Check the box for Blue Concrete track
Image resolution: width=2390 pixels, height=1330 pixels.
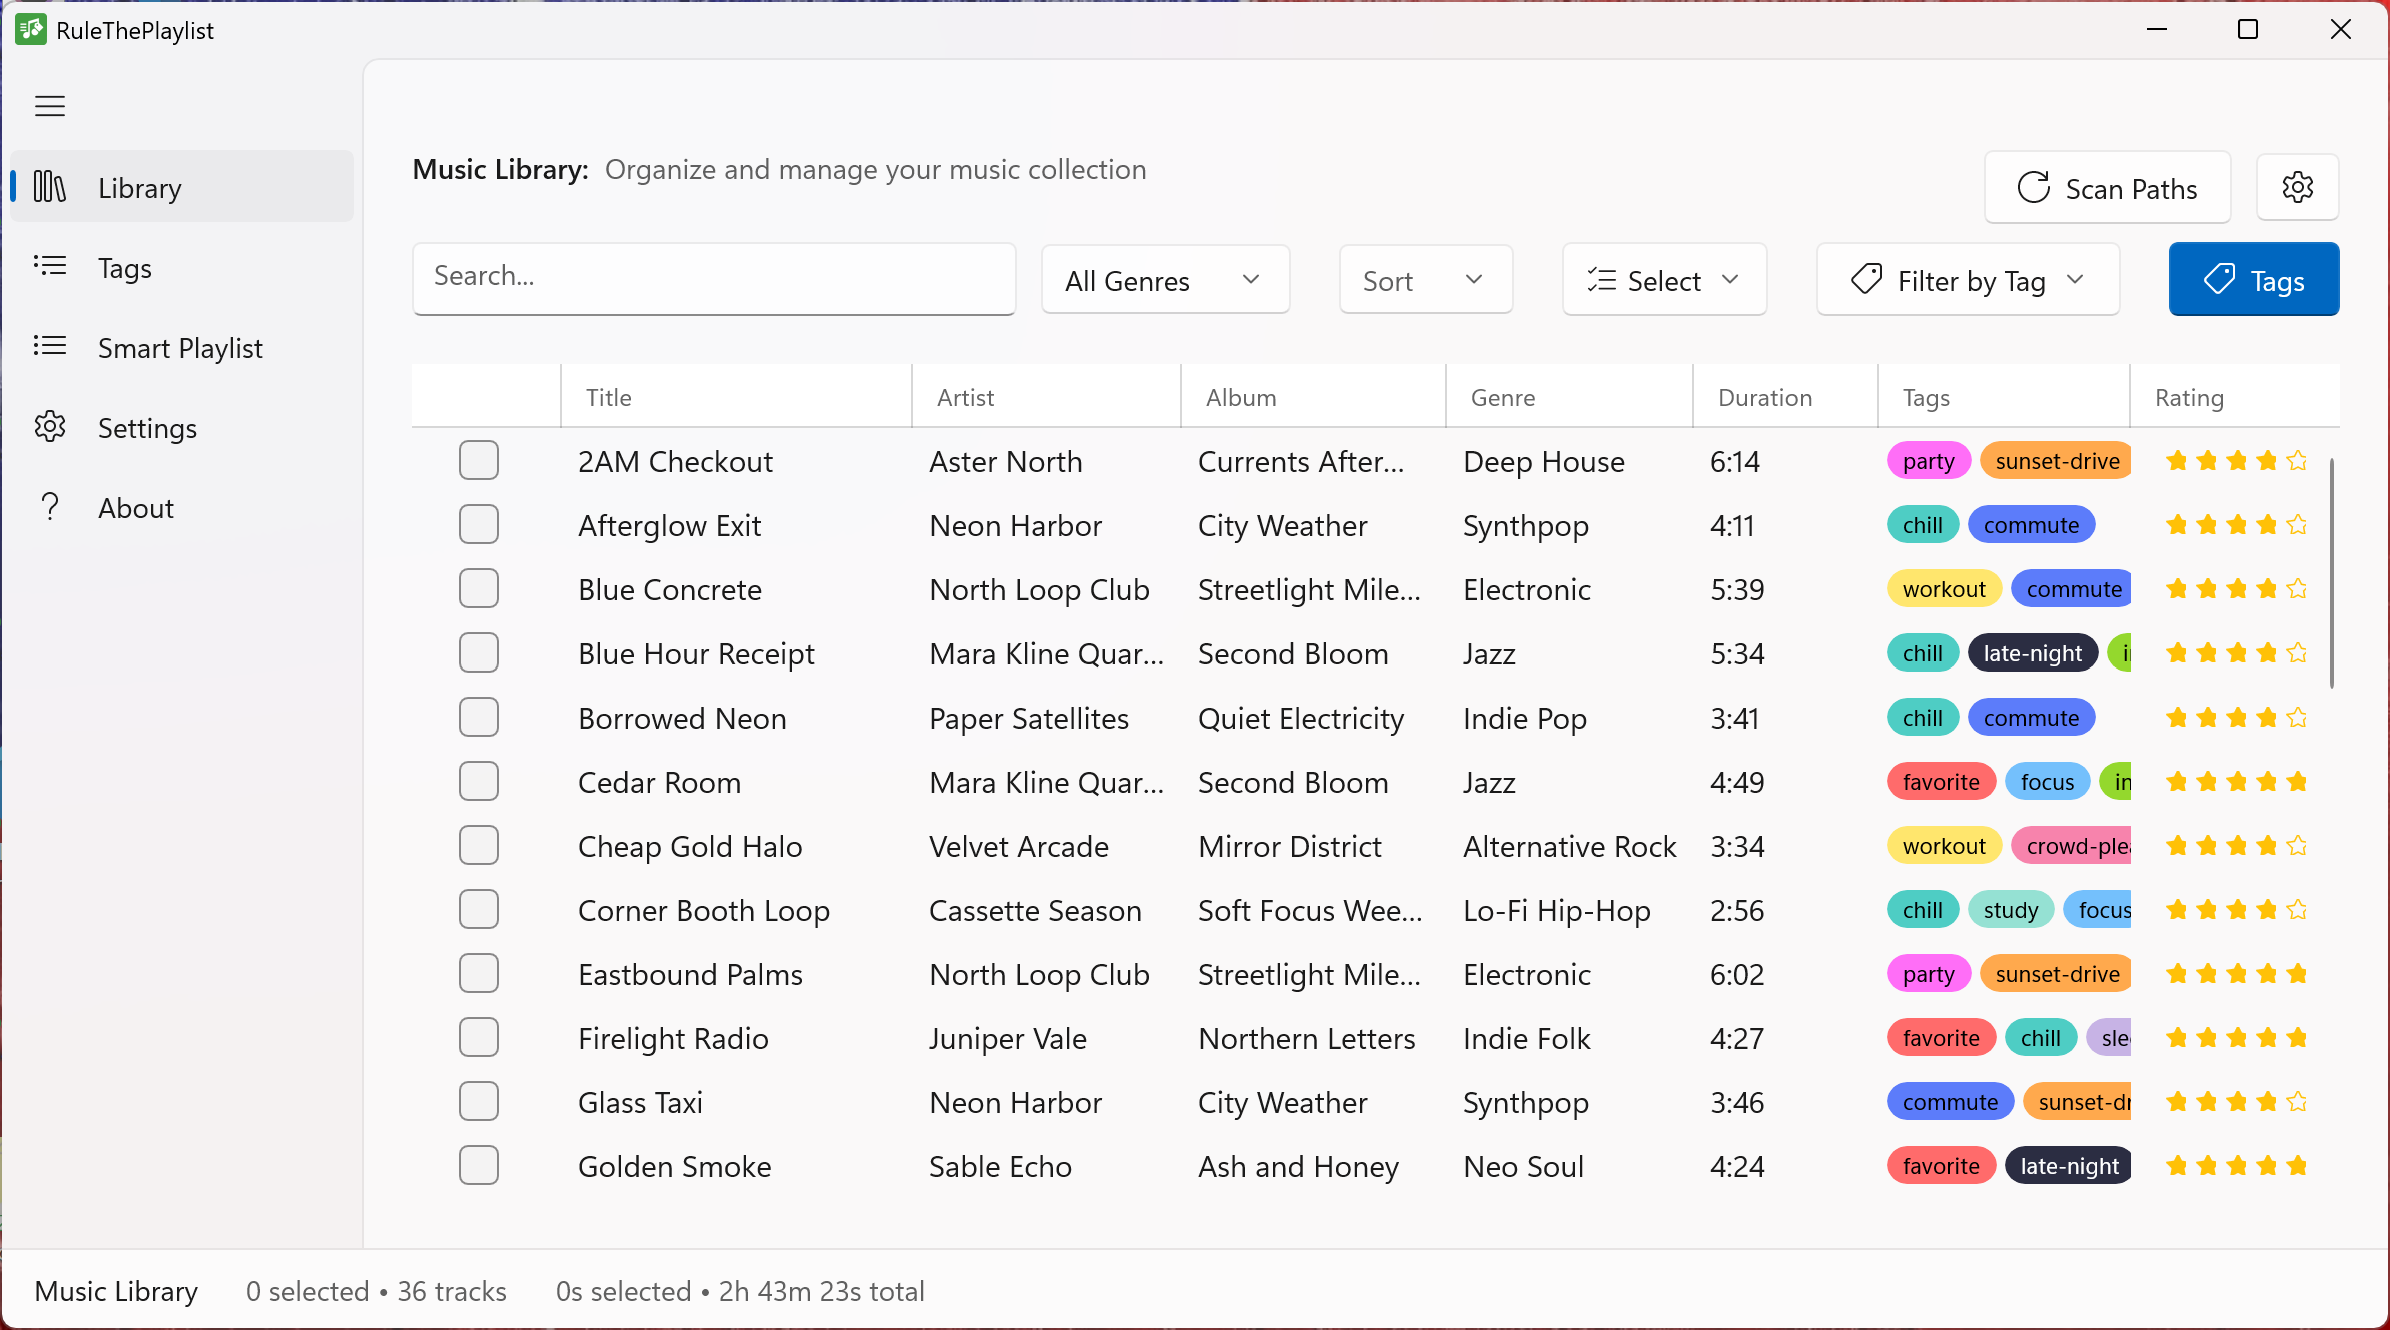479,589
